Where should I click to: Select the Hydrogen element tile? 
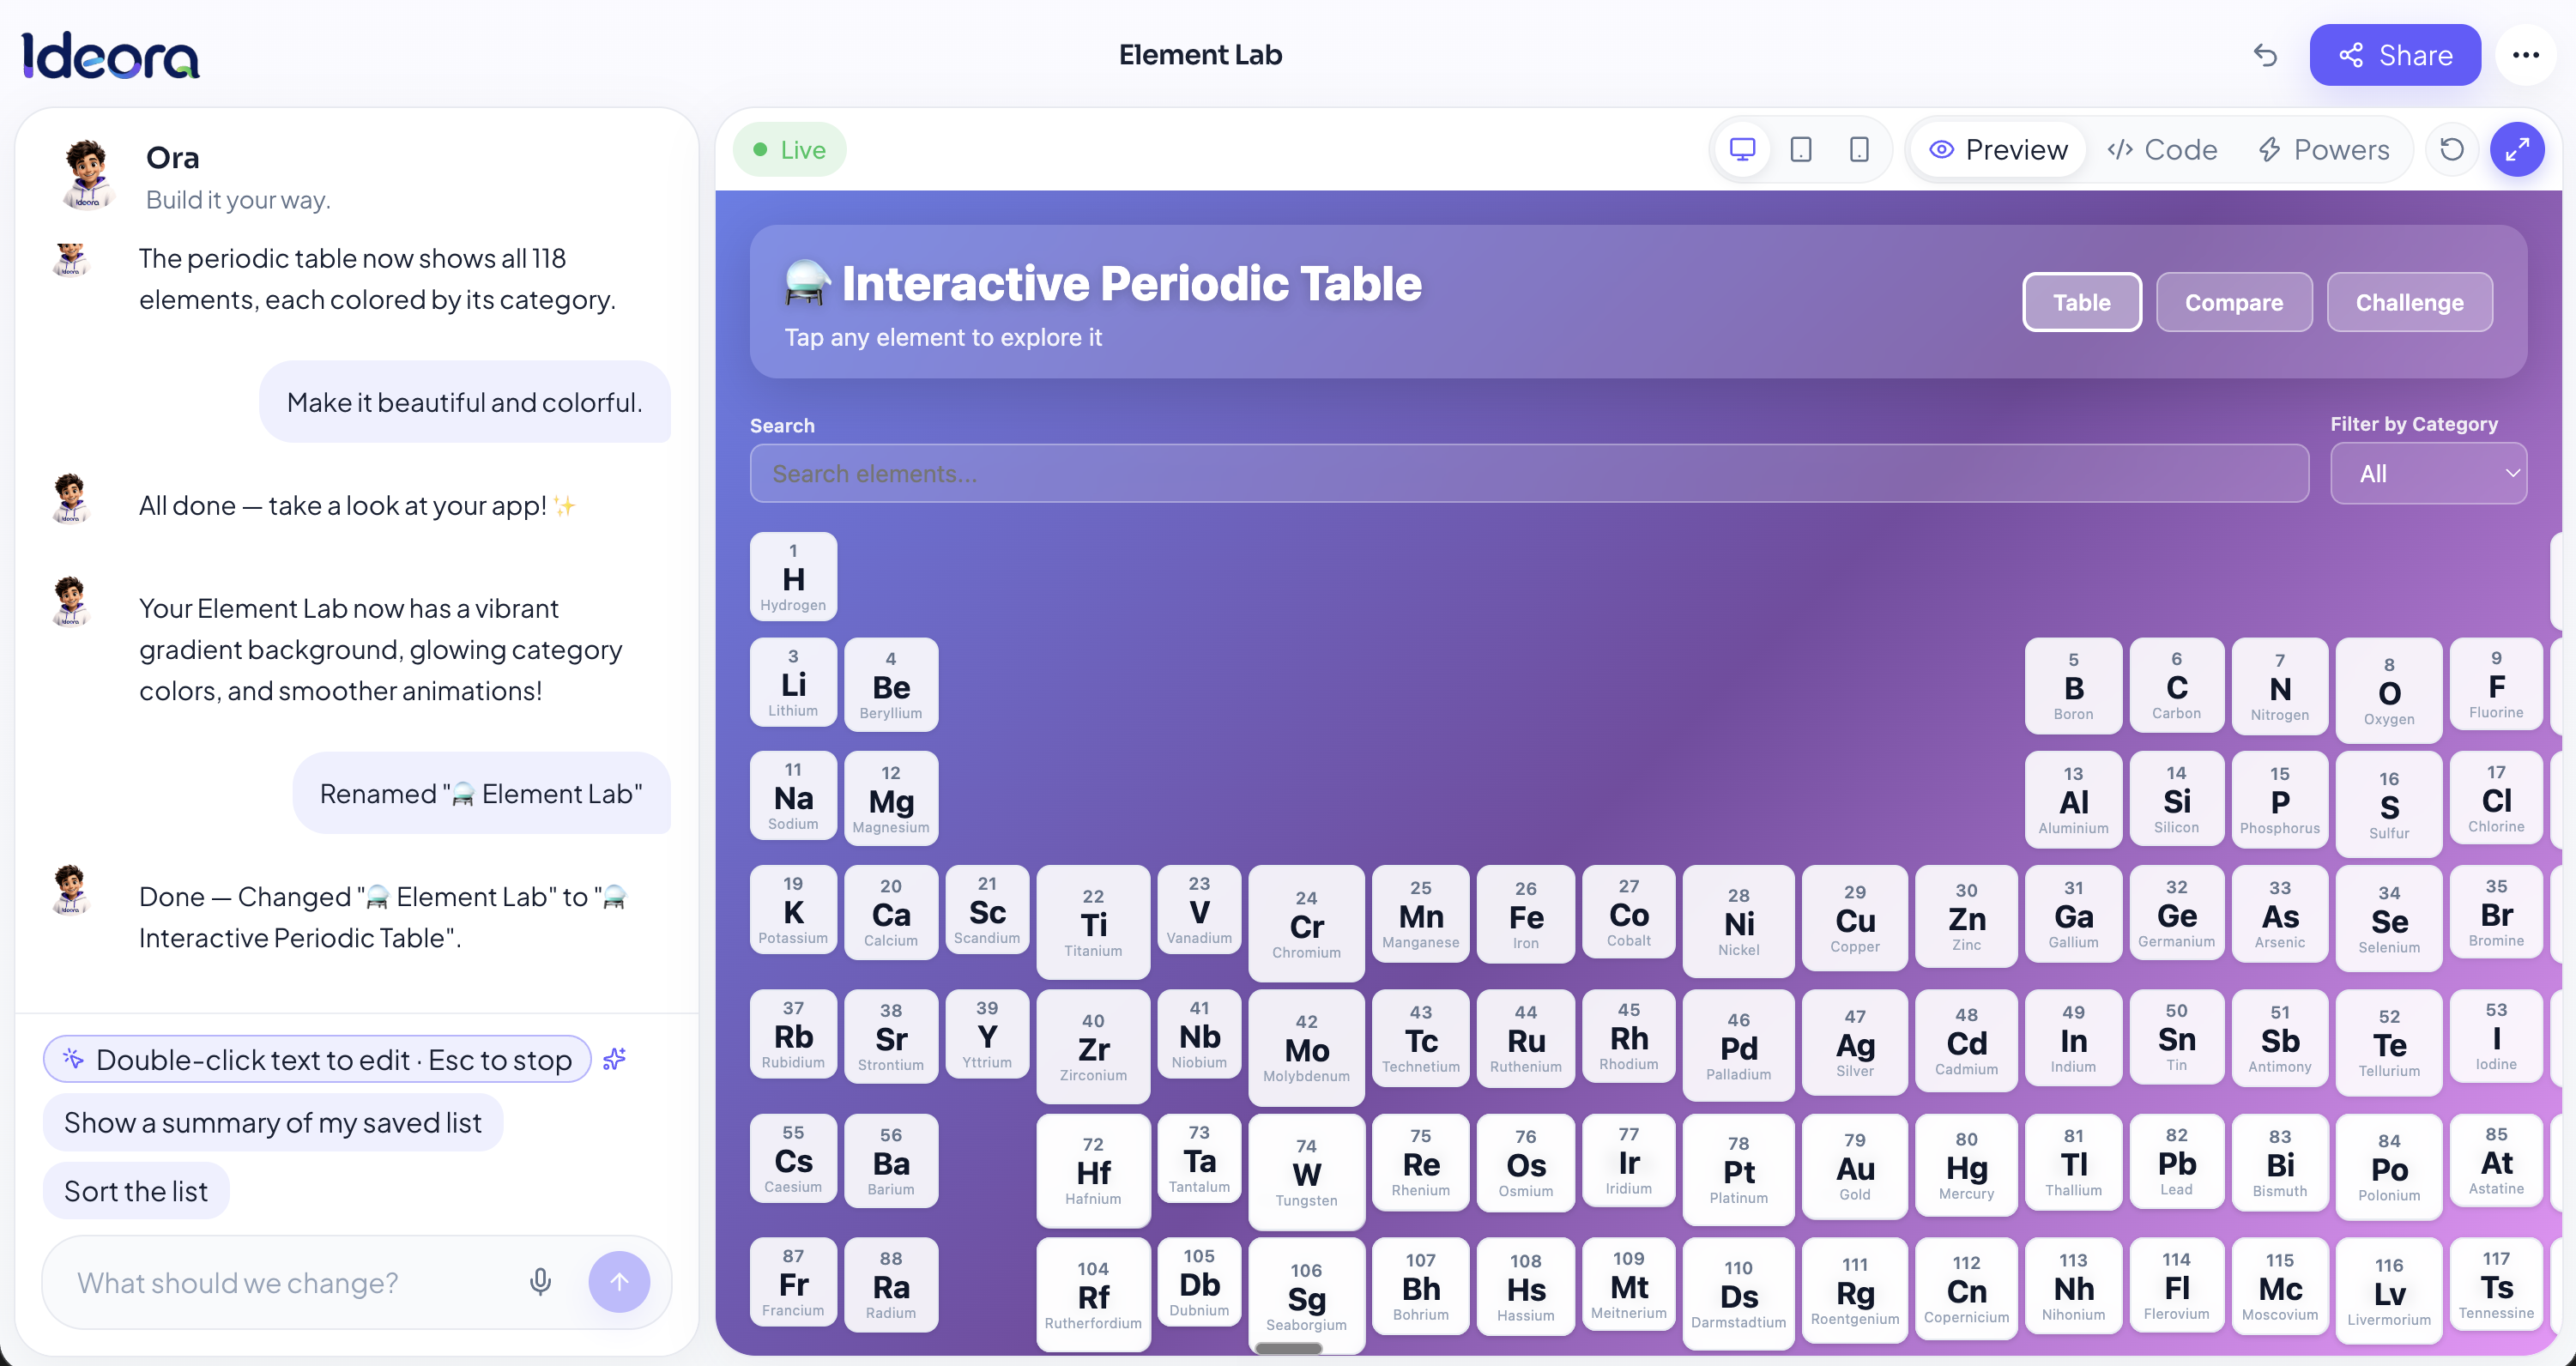tap(793, 577)
